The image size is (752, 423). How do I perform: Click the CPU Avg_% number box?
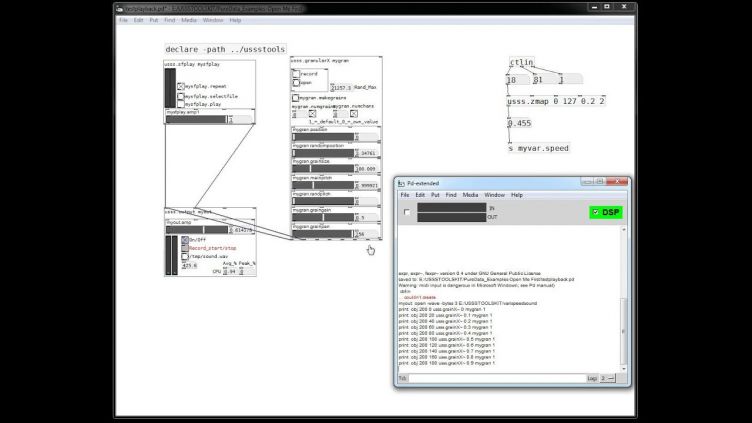tap(230, 271)
